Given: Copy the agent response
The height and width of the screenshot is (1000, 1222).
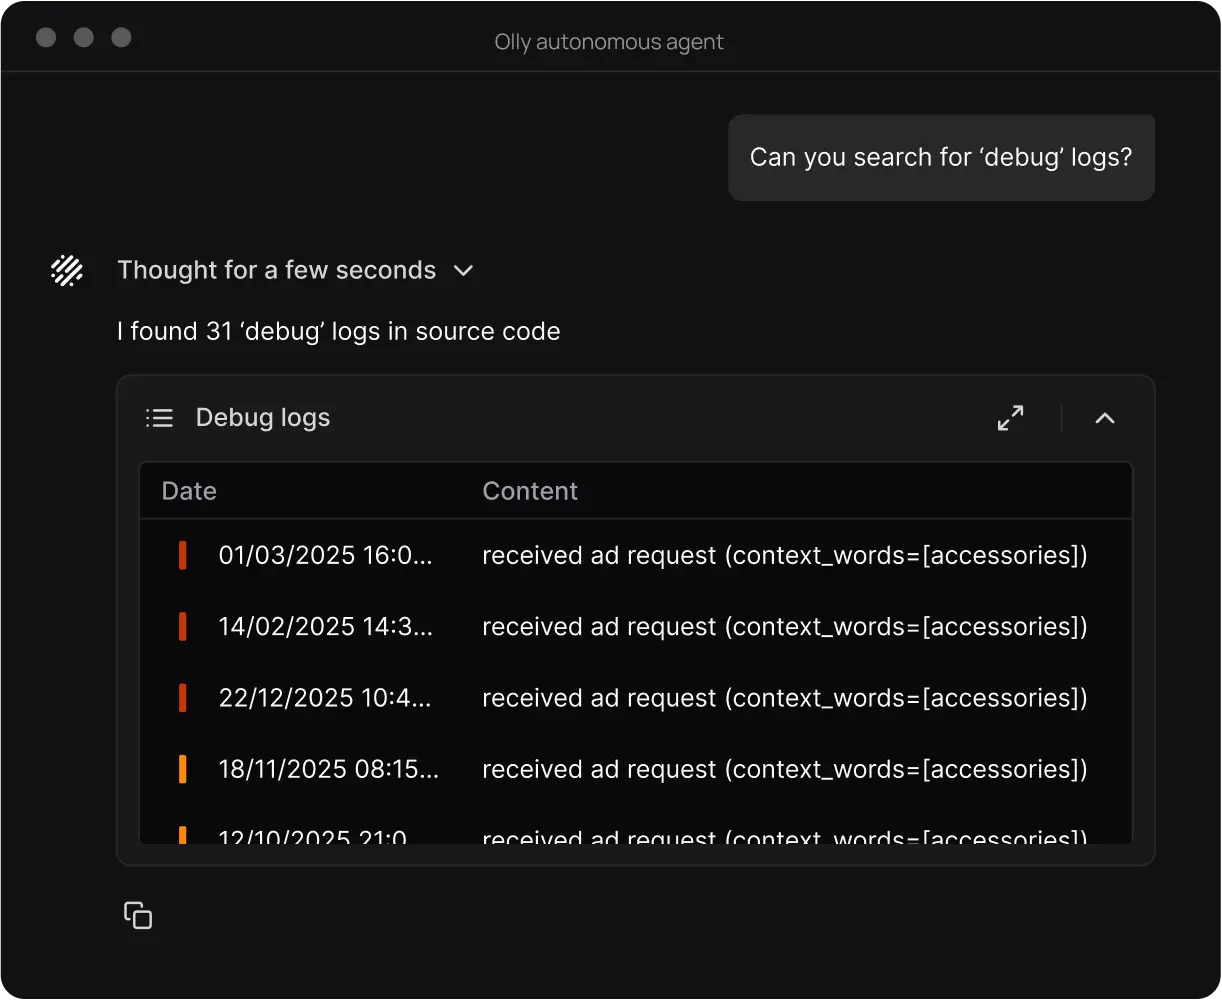Looking at the screenshot, I should 138,915.
